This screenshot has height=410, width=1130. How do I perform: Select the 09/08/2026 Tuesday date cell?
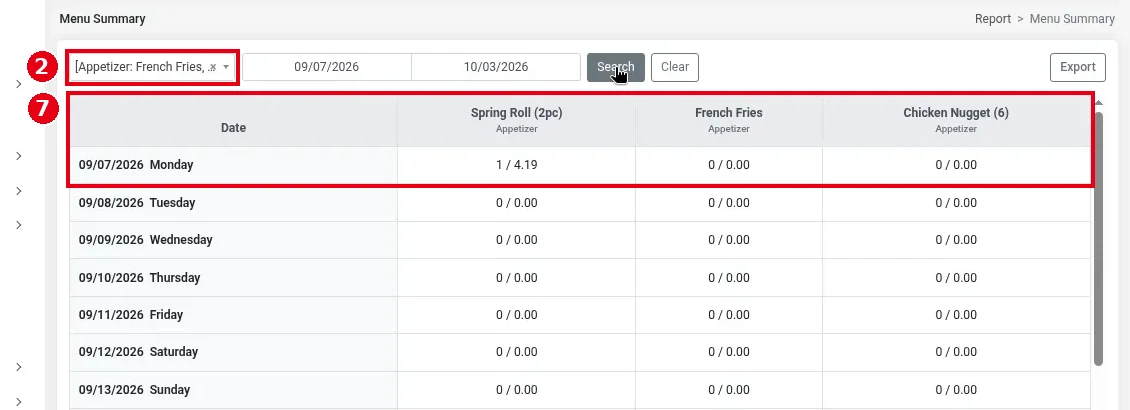233,202
